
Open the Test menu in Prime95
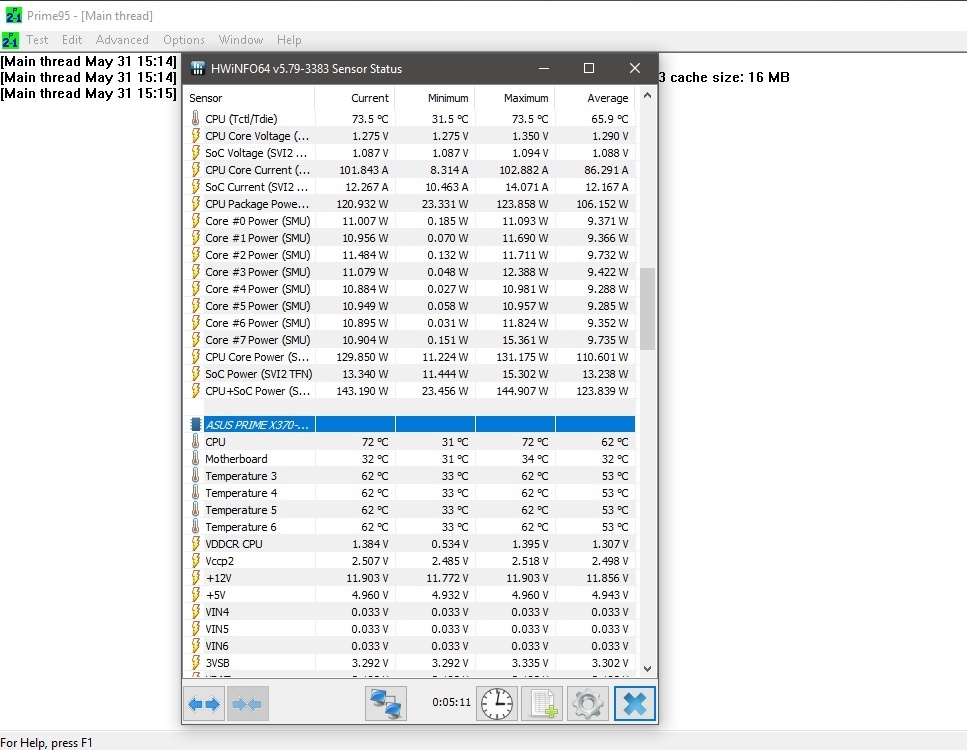tap(37, 40)
